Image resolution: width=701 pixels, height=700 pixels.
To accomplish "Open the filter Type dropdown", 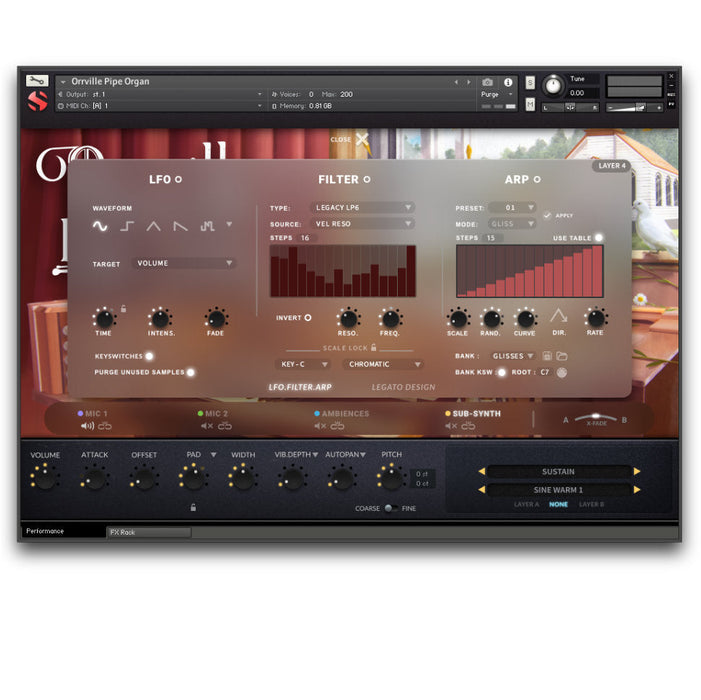I will click(363, 208).
